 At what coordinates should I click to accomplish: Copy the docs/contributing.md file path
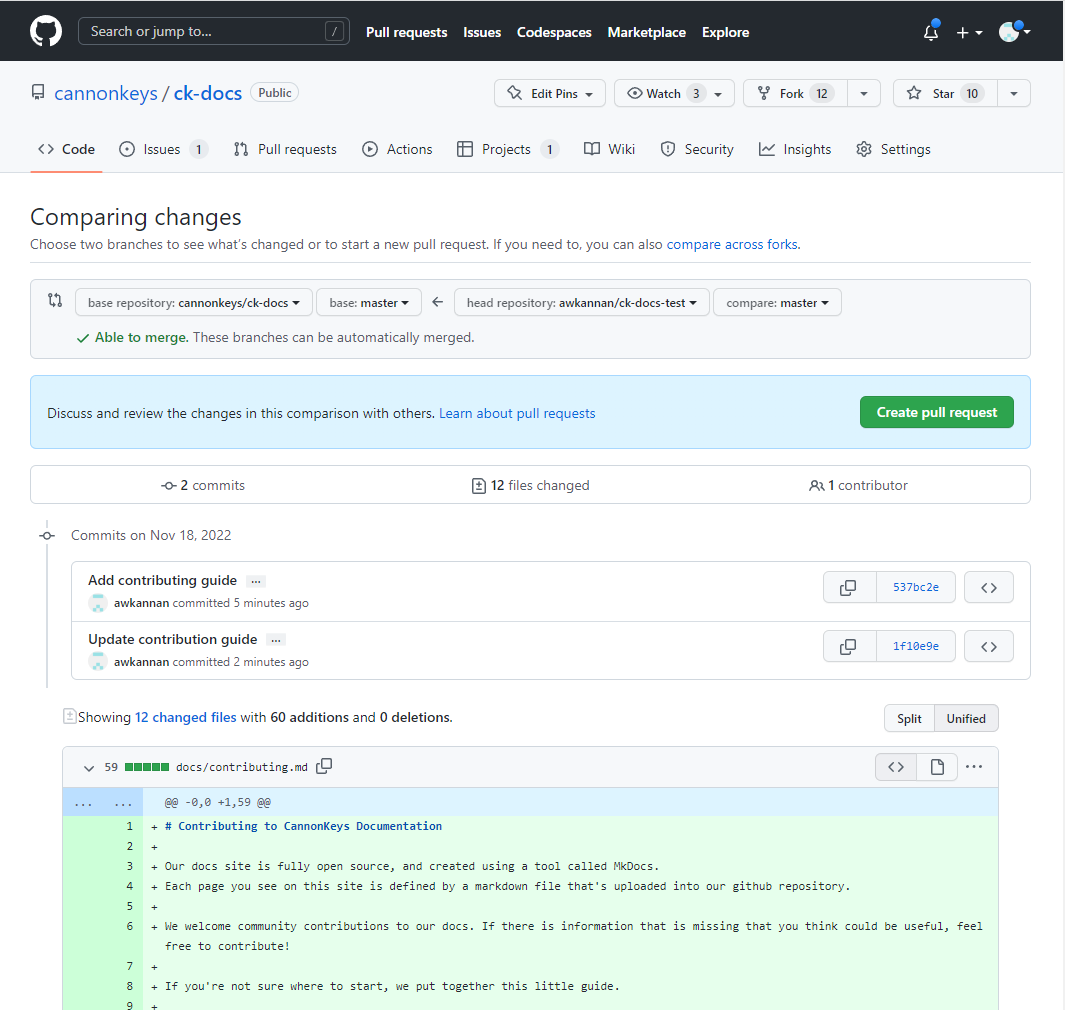pos(324,767)
